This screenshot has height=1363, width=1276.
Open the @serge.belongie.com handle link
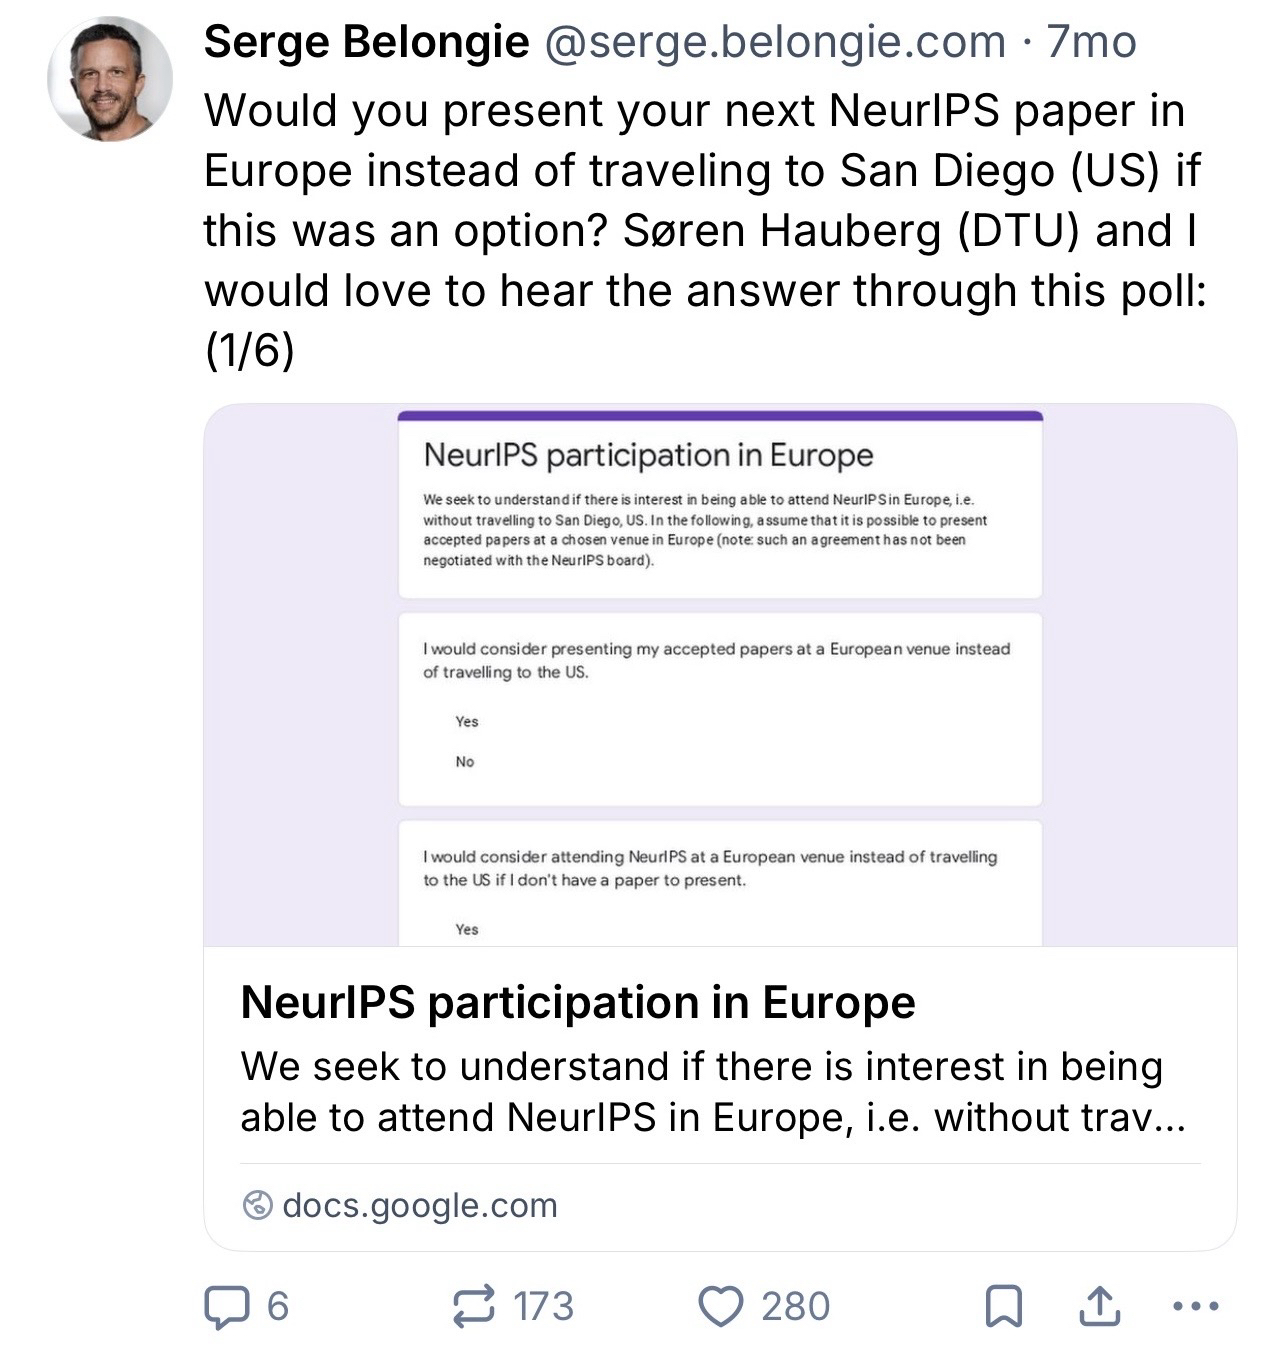click(774, 42)
